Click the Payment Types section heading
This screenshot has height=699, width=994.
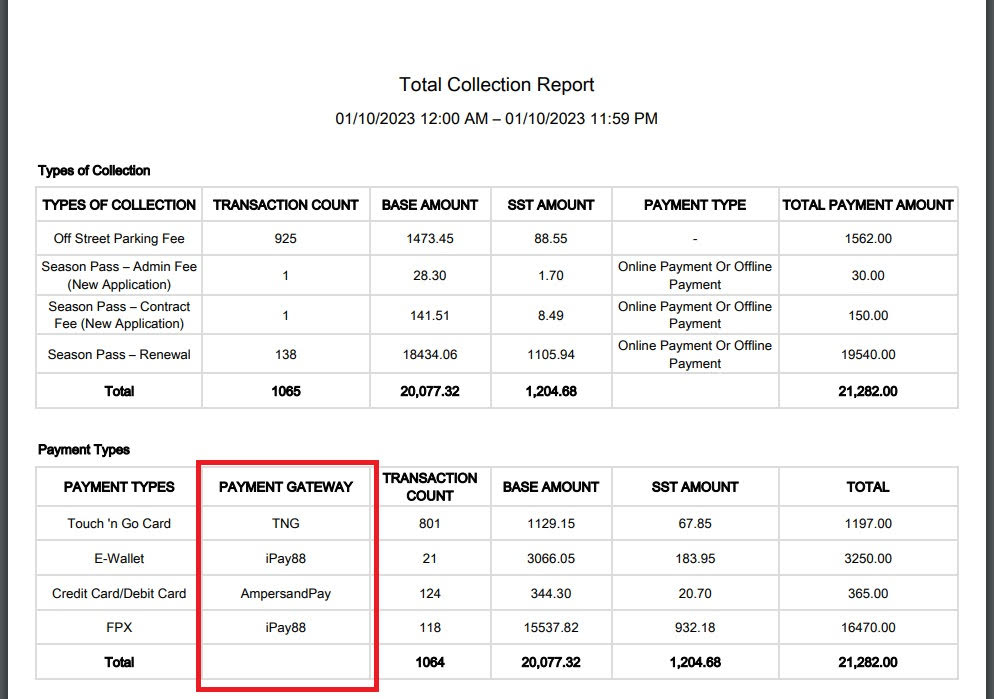84,449
